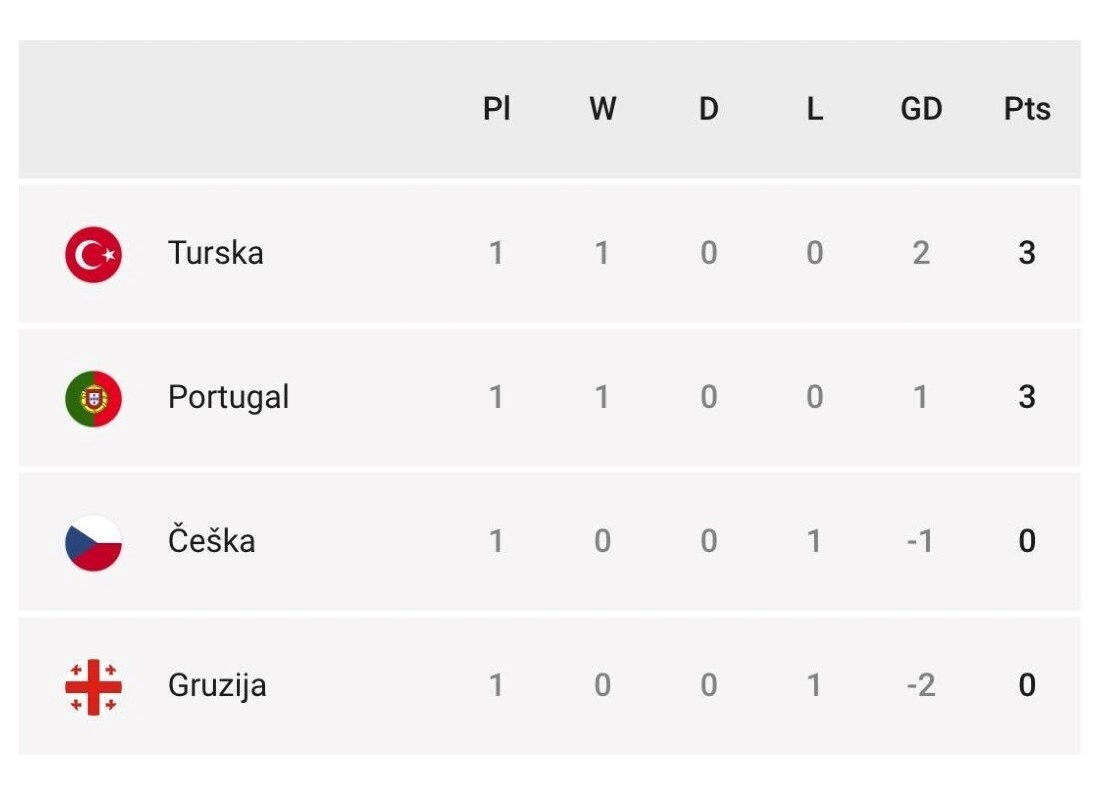Click Gruzija's points value 0

click(x=1027, y=685)
